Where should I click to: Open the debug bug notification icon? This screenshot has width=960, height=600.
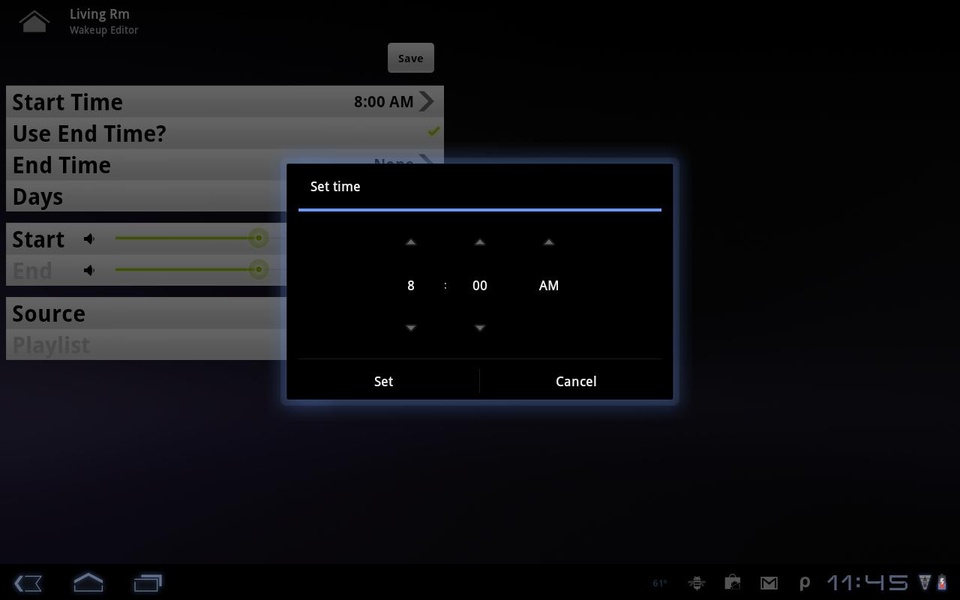(696, 583)
